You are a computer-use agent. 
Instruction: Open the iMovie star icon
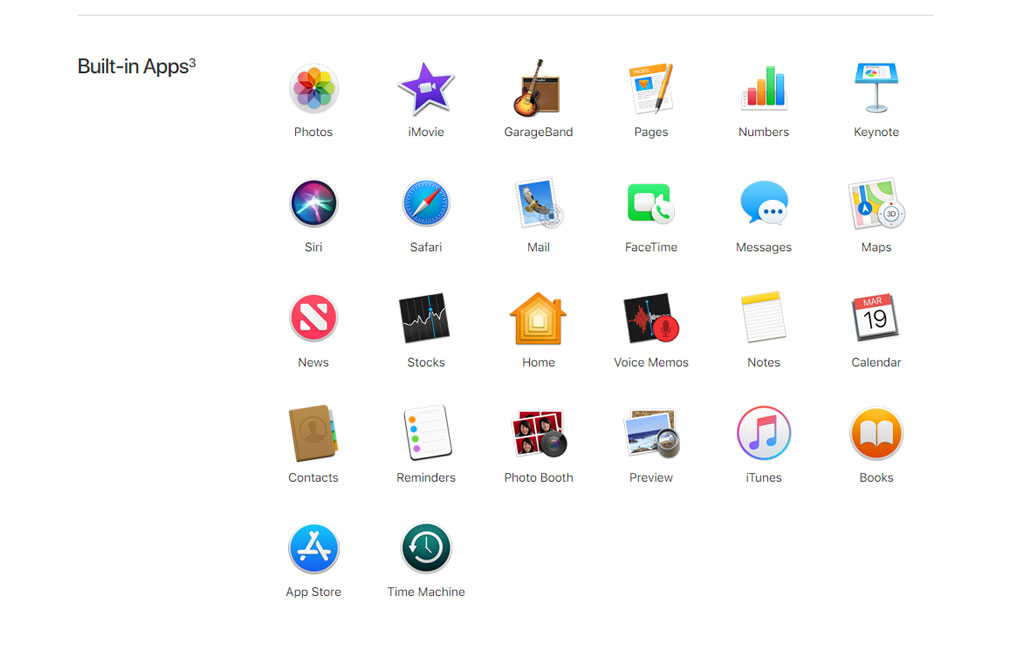(x=426, y=89)
